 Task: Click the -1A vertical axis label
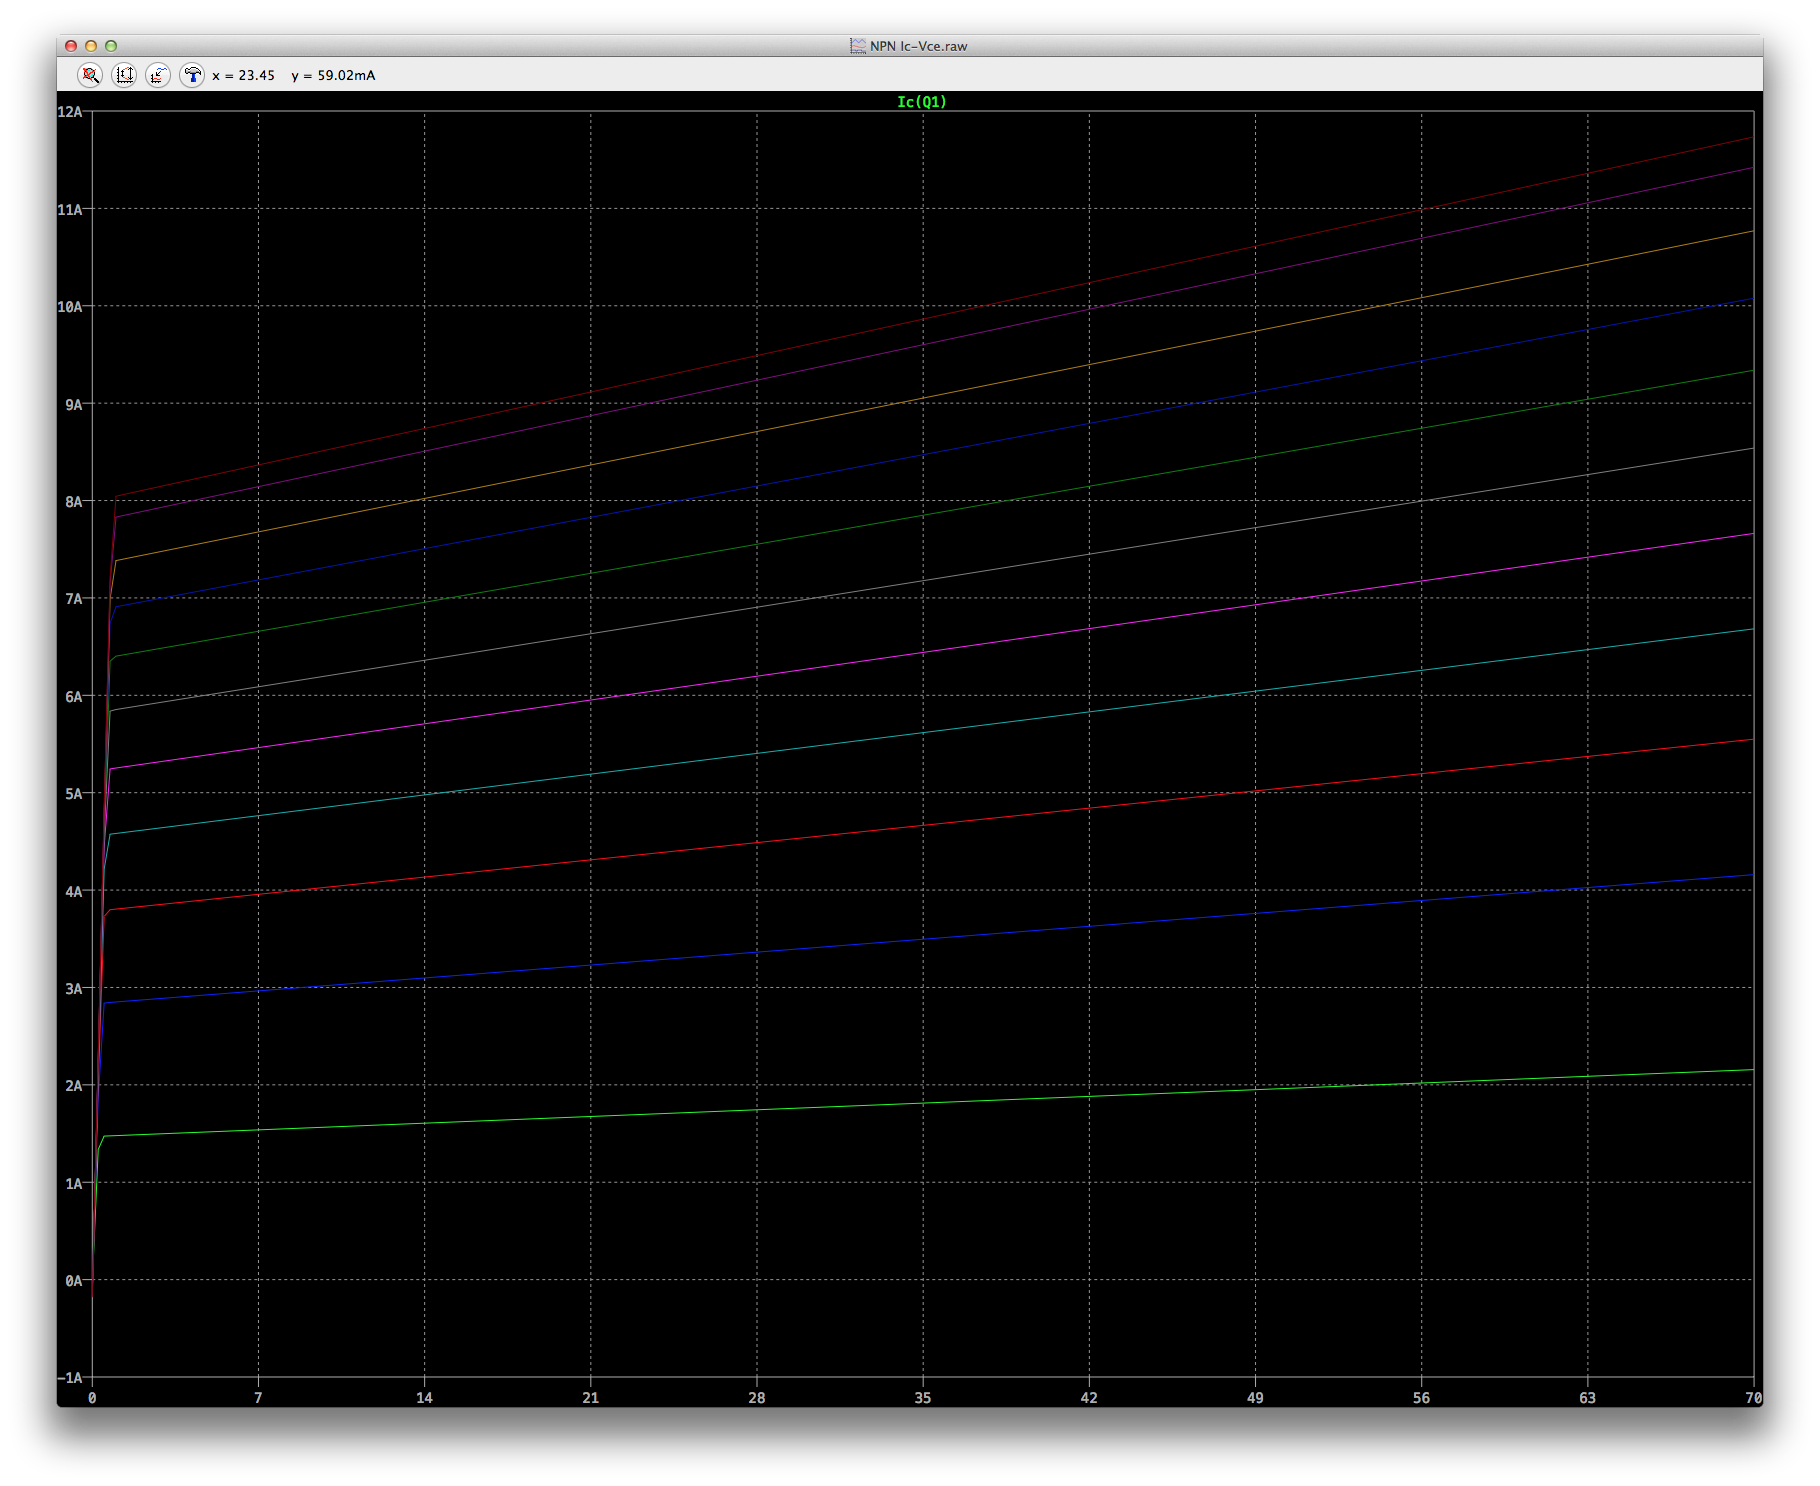(70, 1378)
